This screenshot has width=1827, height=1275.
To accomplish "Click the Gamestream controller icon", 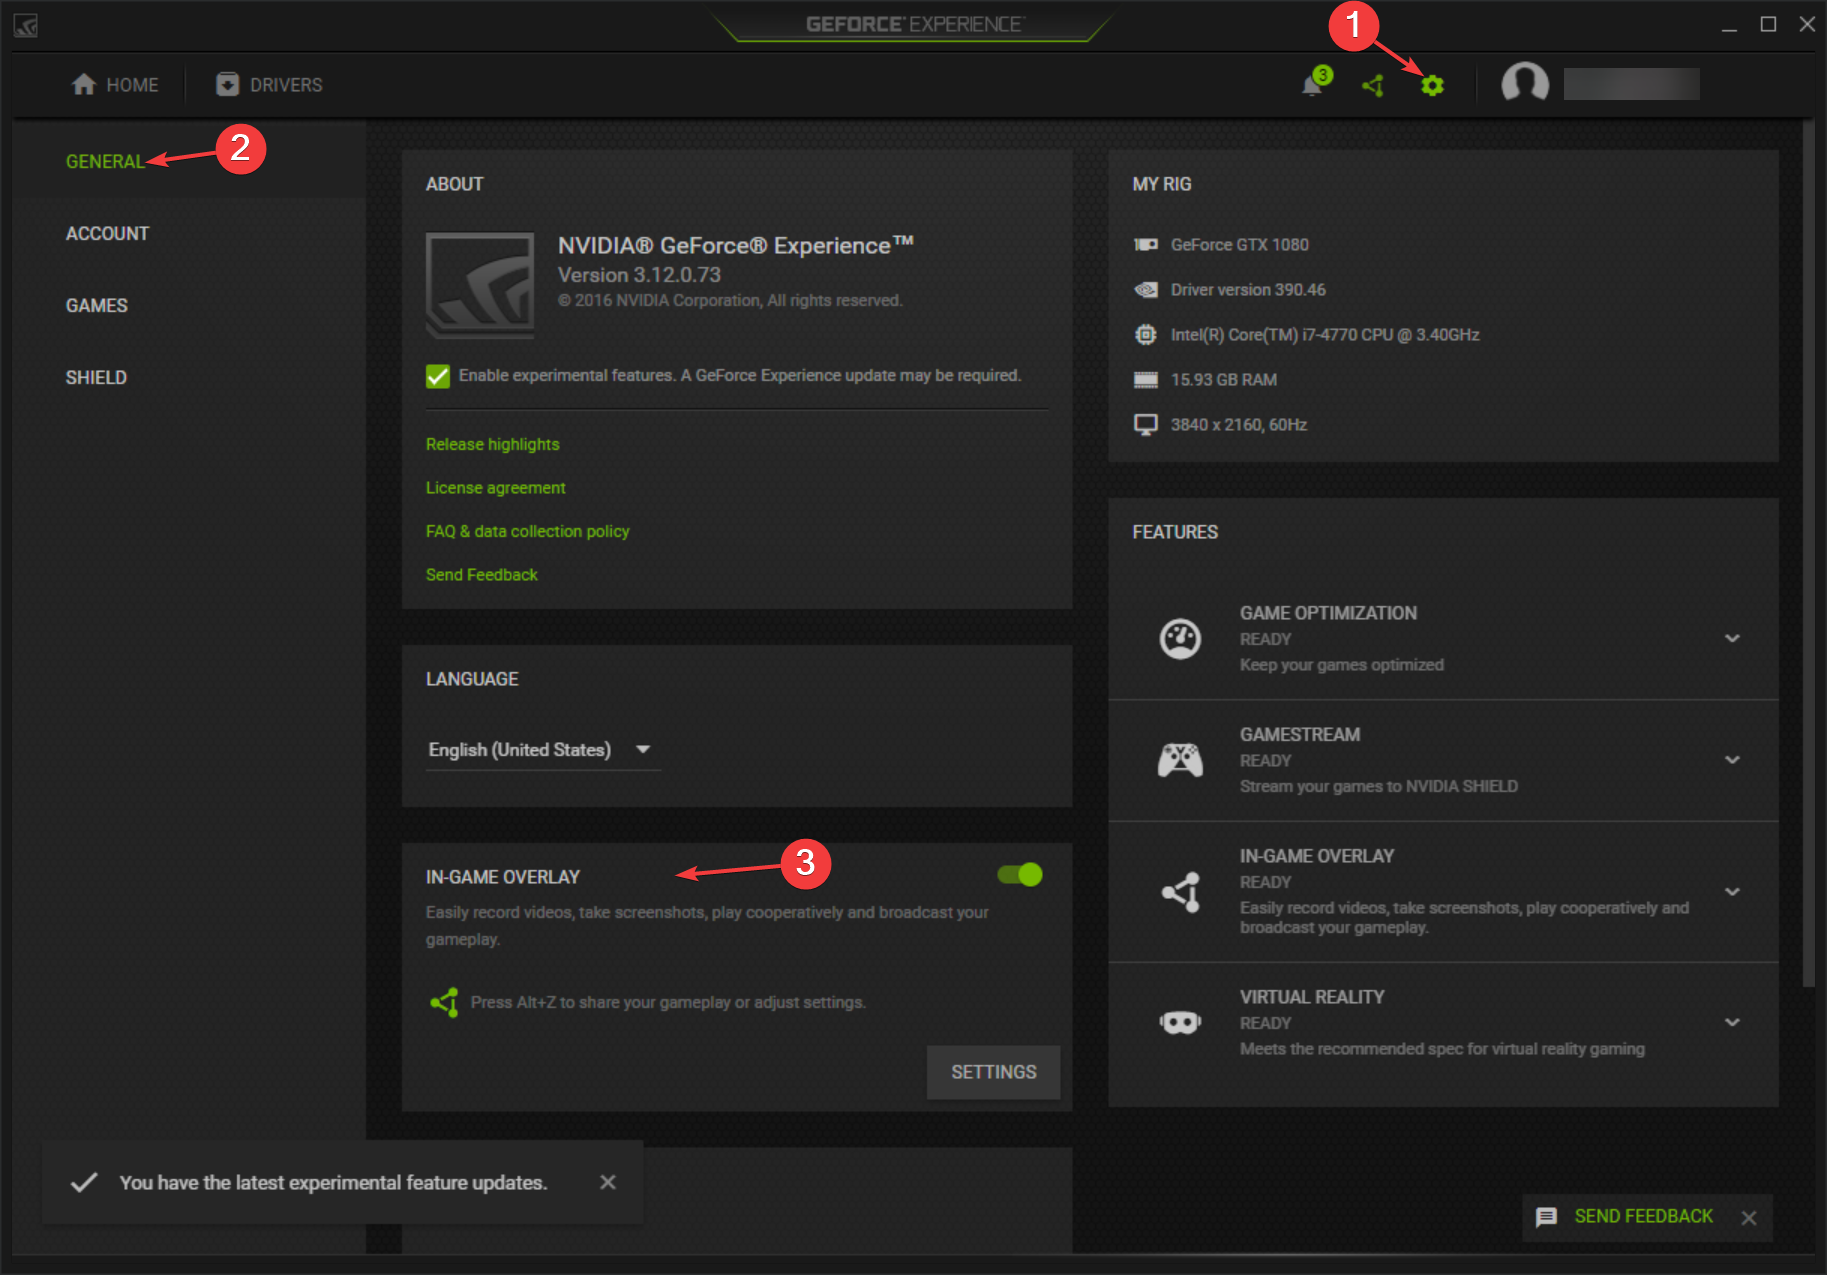I will (x=1180, y=760).
